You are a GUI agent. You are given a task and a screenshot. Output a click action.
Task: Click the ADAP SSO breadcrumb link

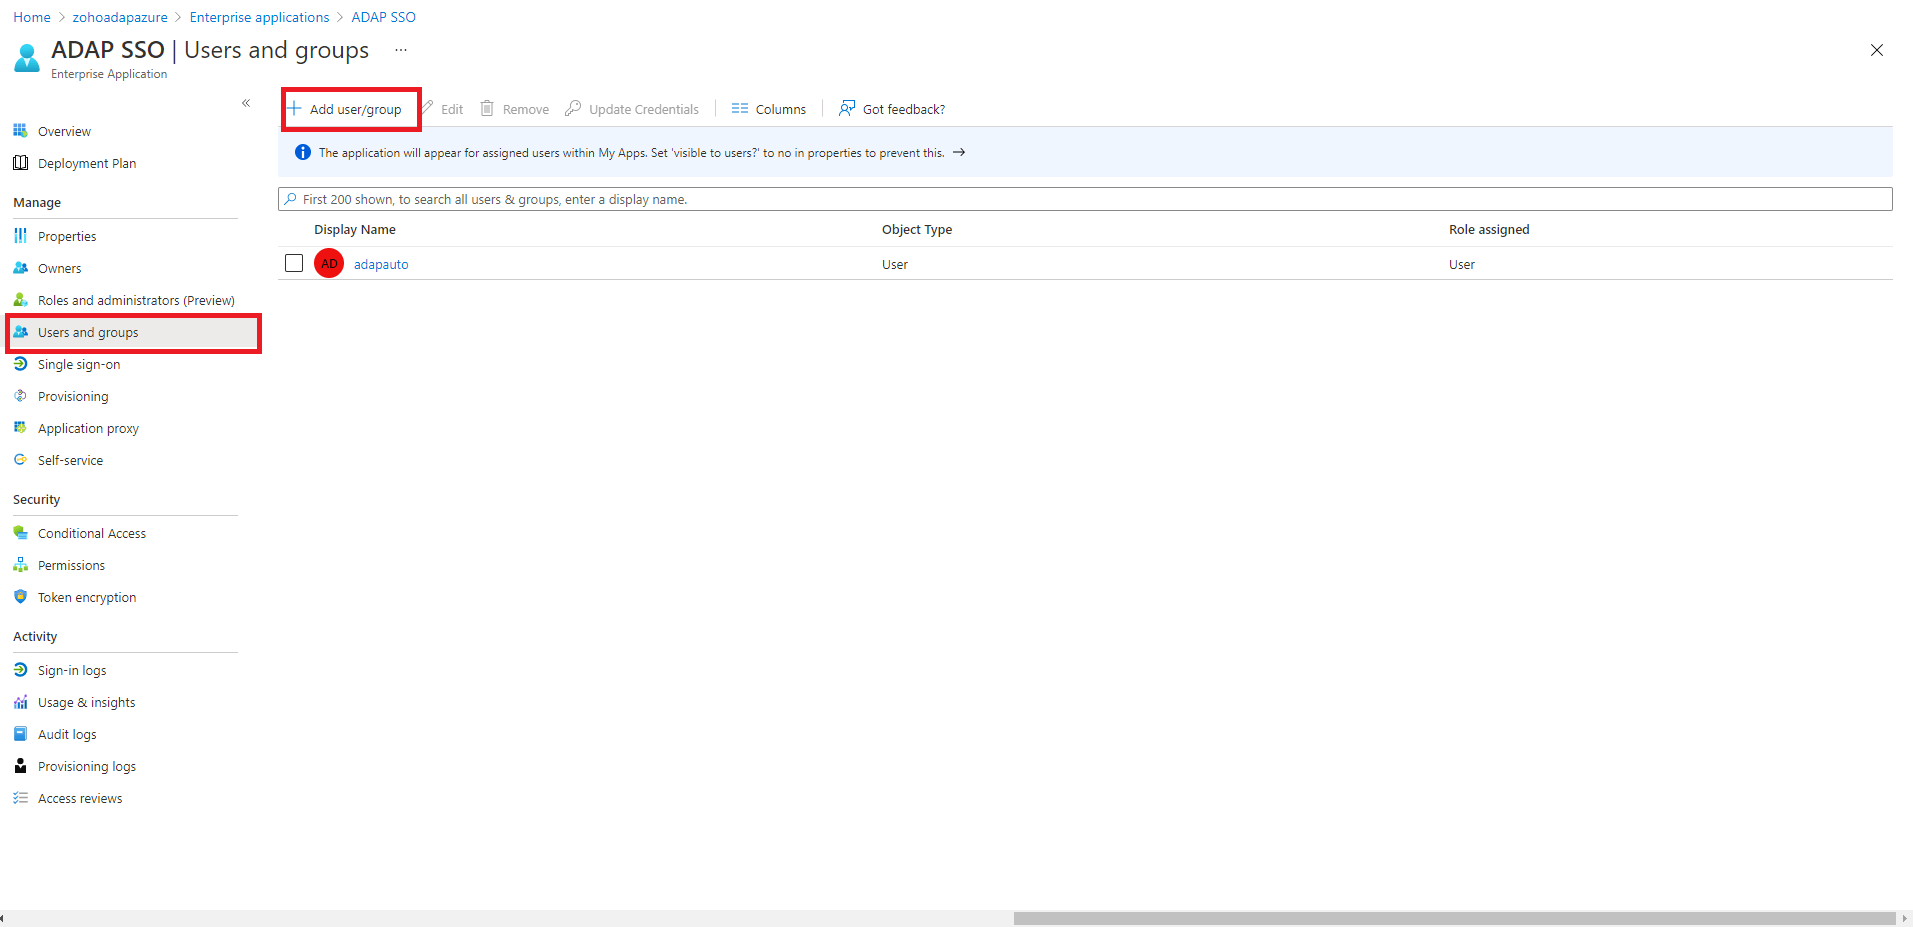click(x=383, y=17)
